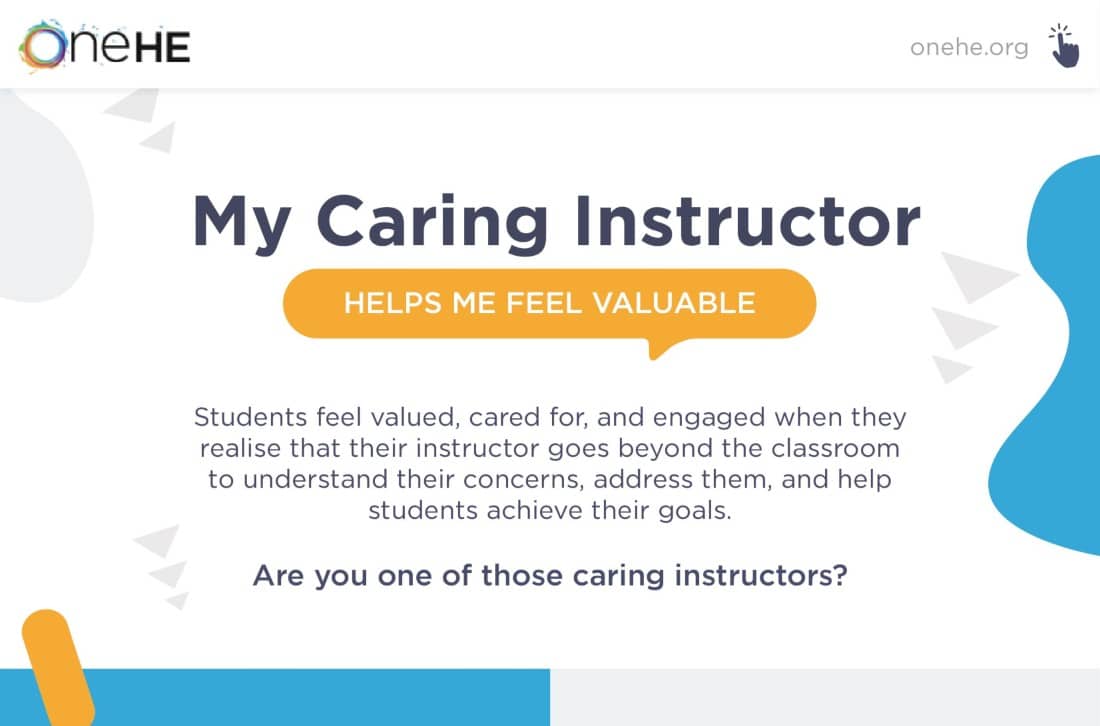Click the orange rounded bar at bottom left
Image resolution: width=1100 pixels, height=726 pixels.
58,668
